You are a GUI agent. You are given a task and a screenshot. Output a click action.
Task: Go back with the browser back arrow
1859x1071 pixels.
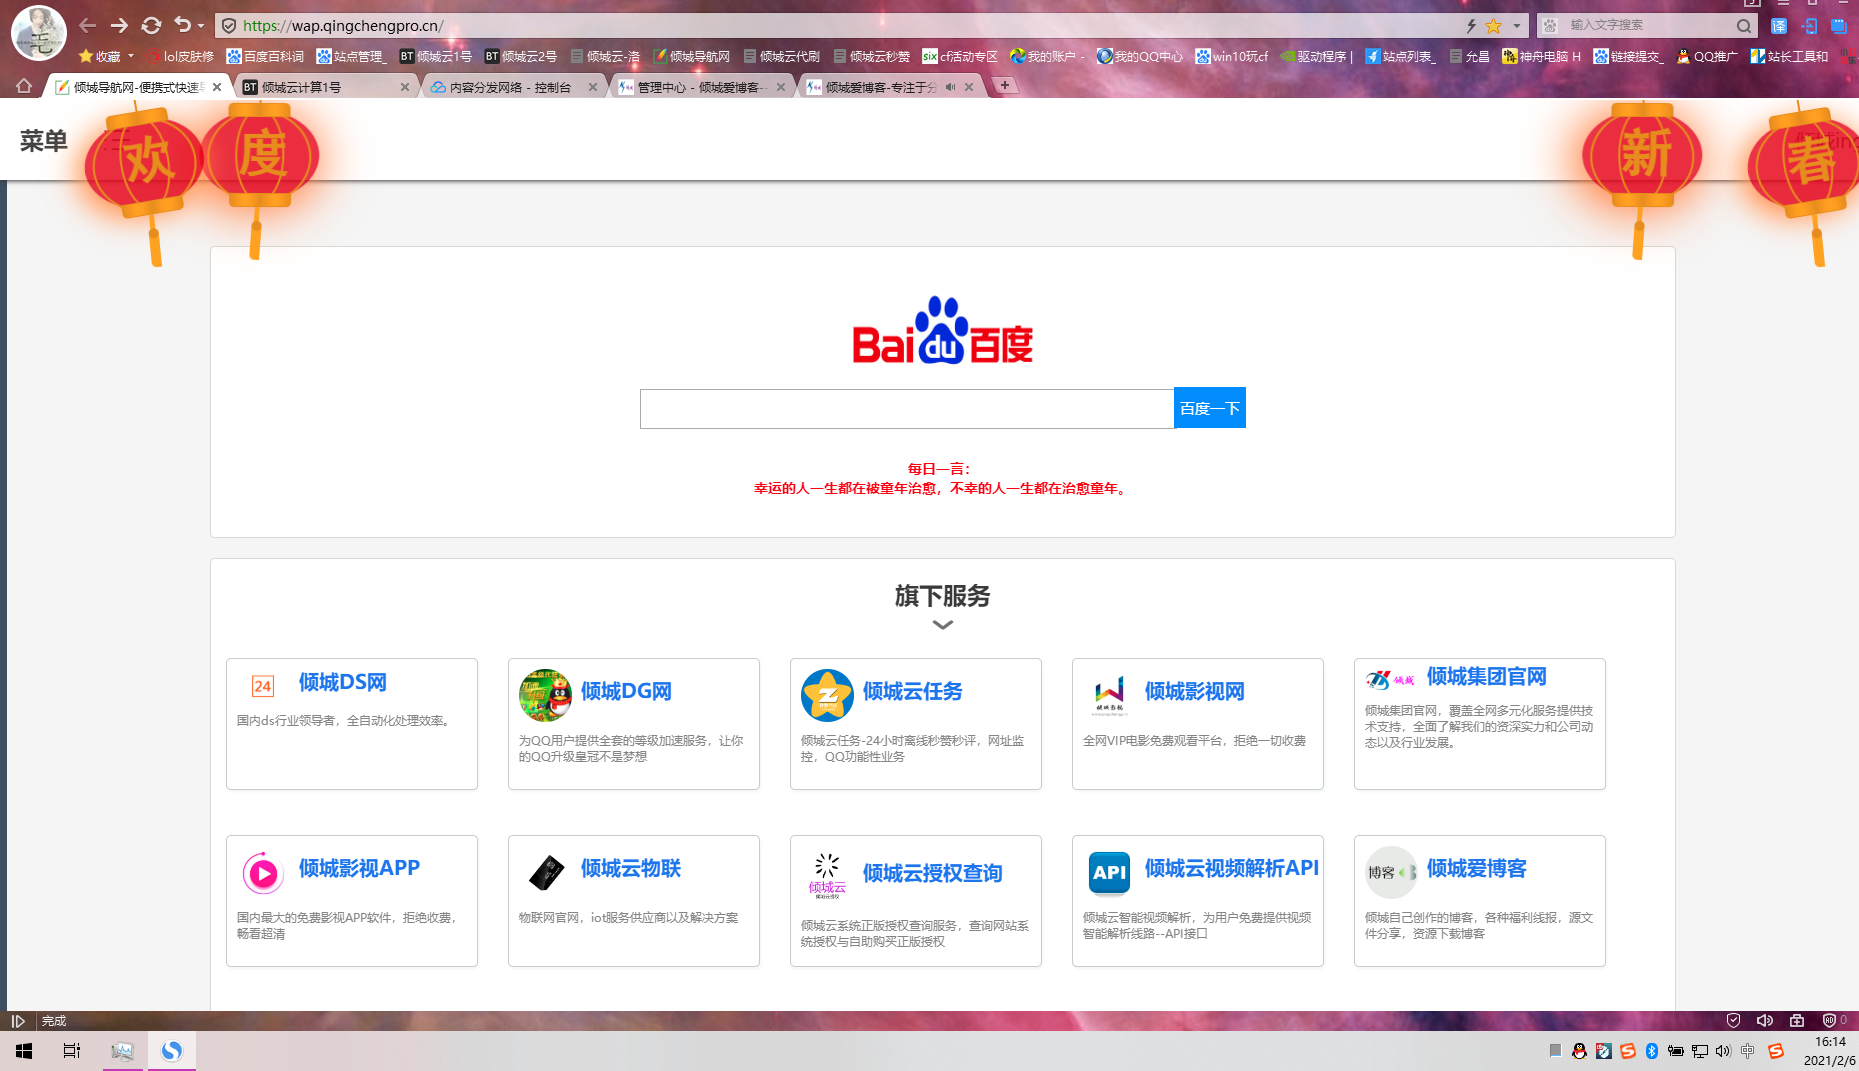[88, 26]
